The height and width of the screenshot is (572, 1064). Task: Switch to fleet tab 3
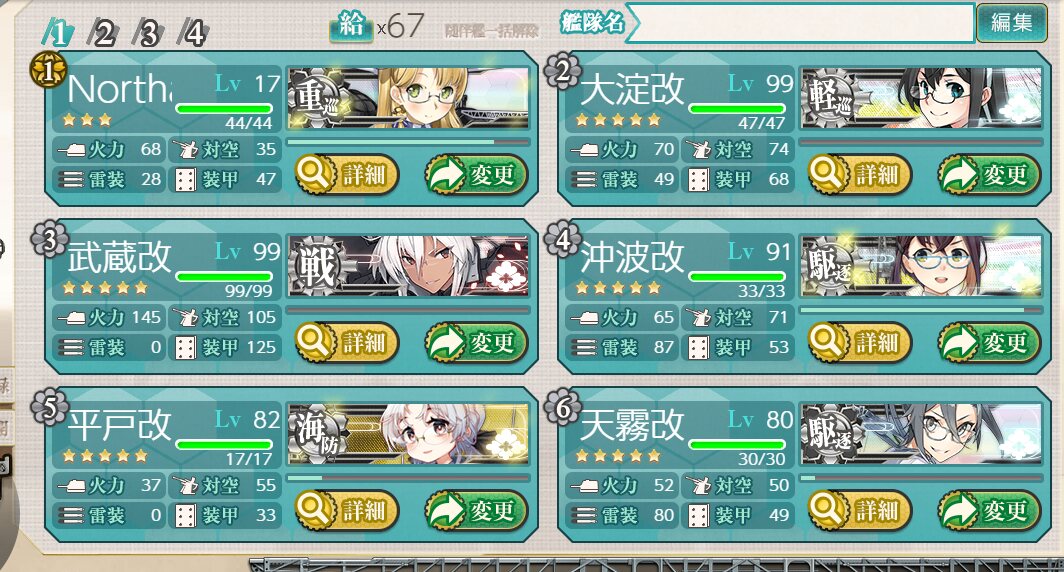[147, 33]
